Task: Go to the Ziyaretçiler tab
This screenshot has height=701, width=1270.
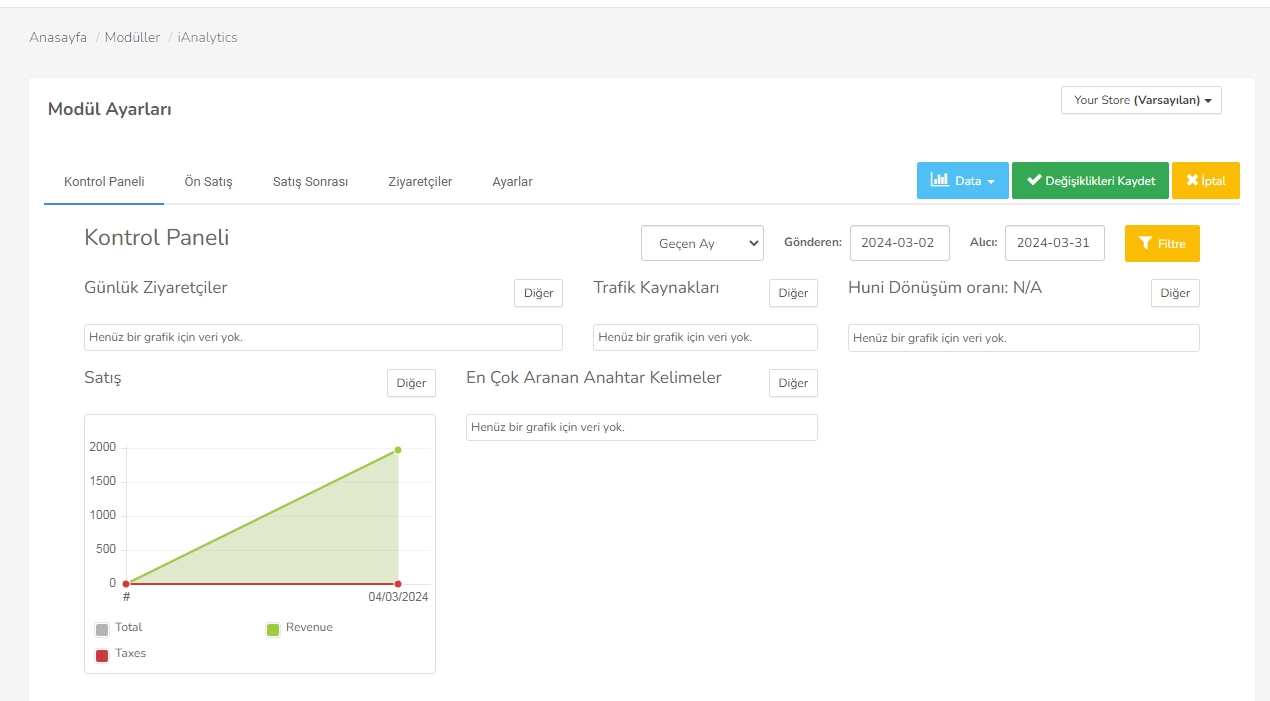Action: point(420,182)
